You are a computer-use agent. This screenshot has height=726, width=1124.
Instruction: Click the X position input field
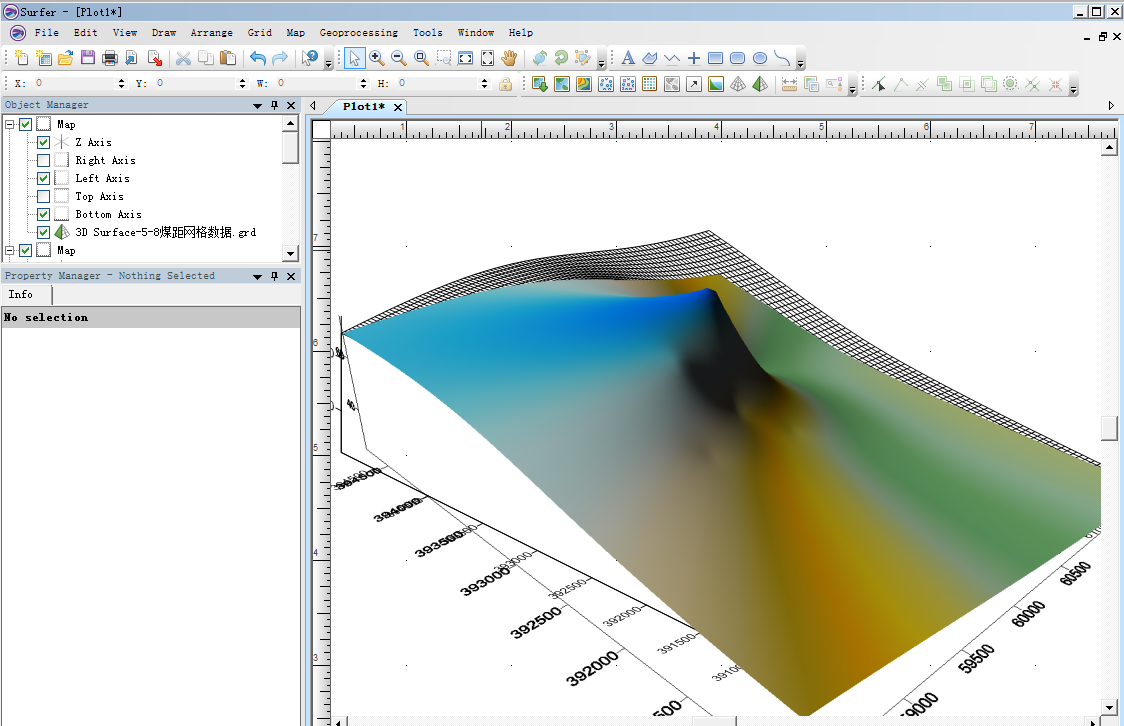coord(75,84)
